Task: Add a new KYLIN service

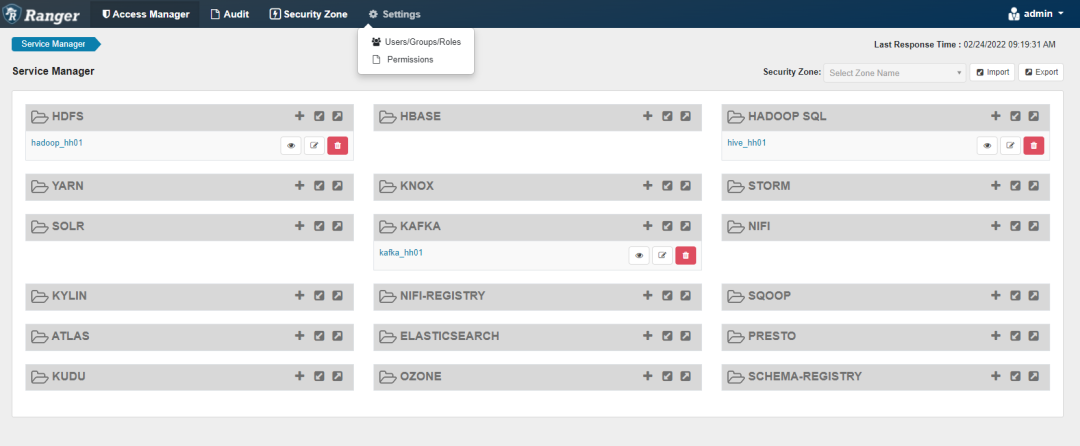Action: point(300,295)
